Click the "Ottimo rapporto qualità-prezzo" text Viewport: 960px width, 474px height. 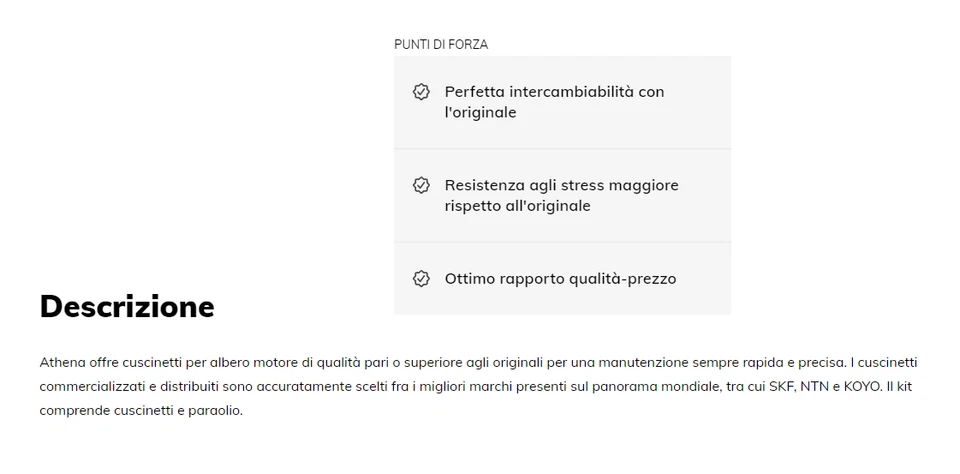(x=560, y=279)
